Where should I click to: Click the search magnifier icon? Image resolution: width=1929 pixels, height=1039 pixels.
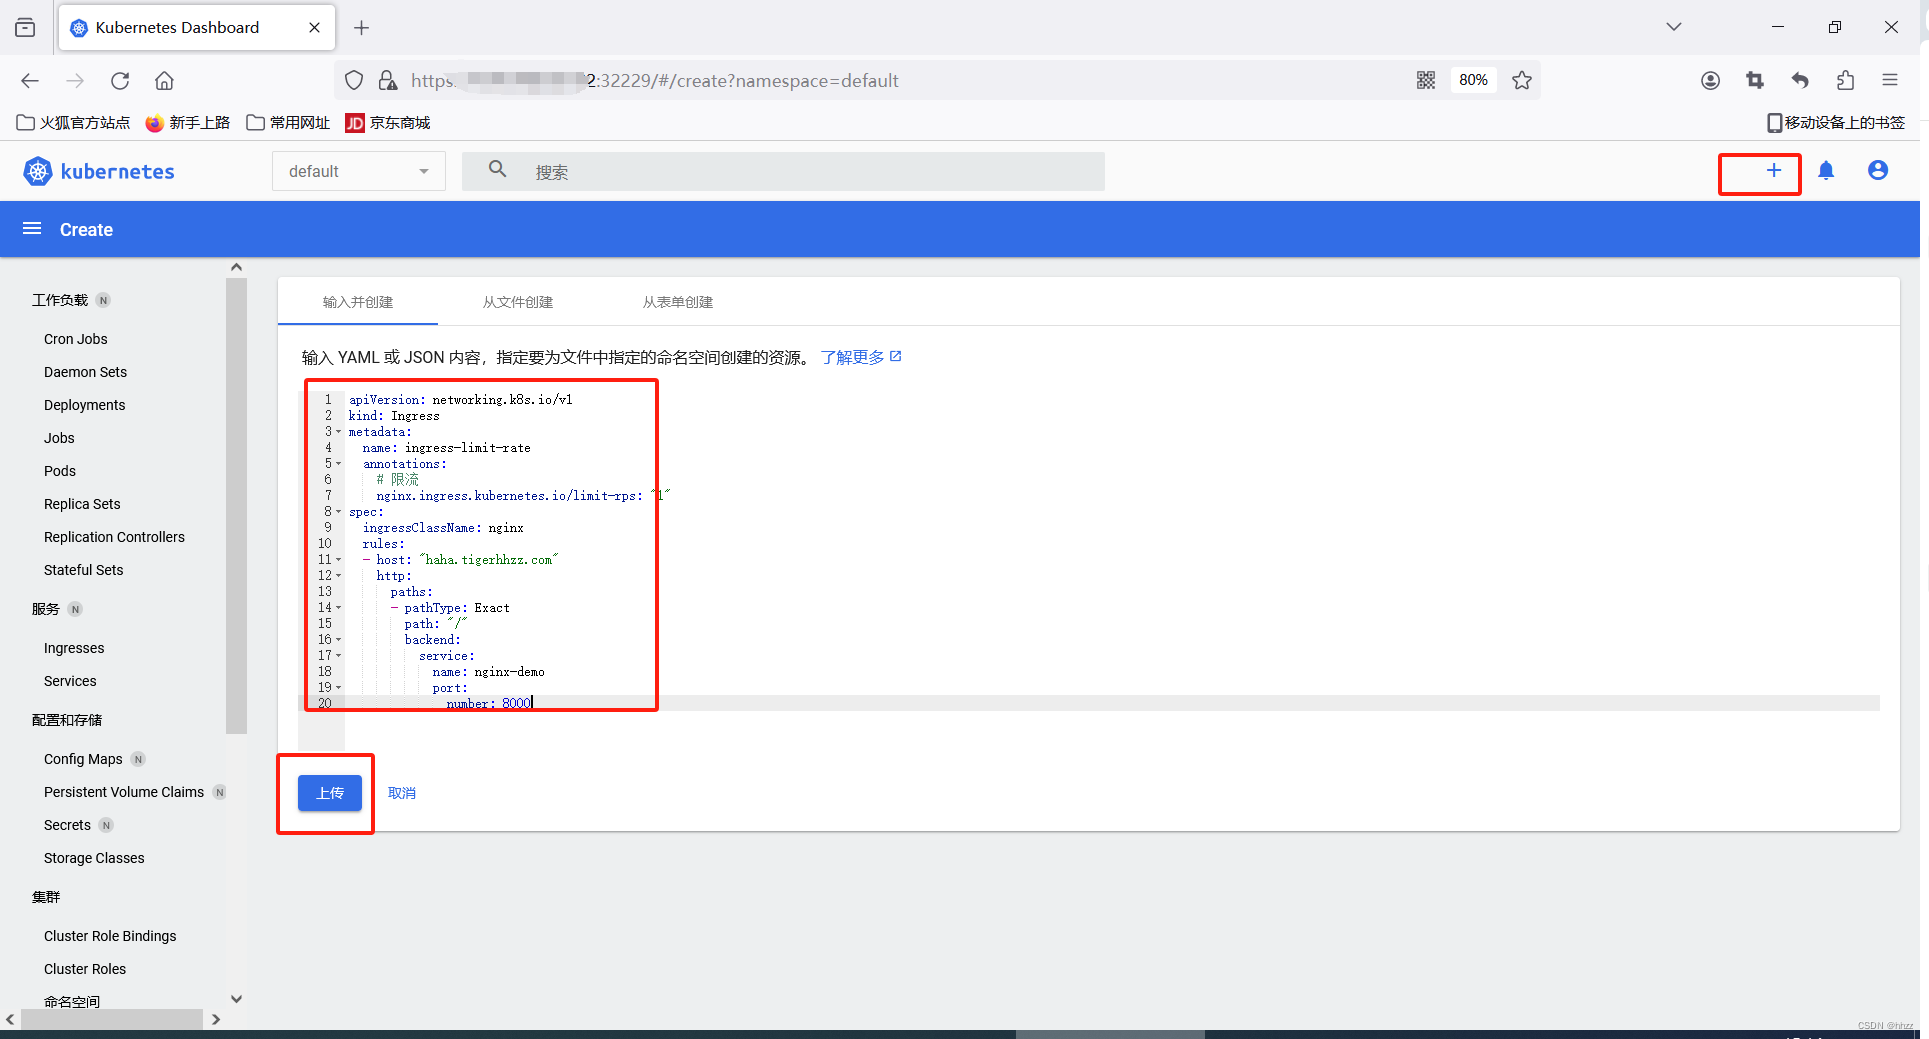497,170
